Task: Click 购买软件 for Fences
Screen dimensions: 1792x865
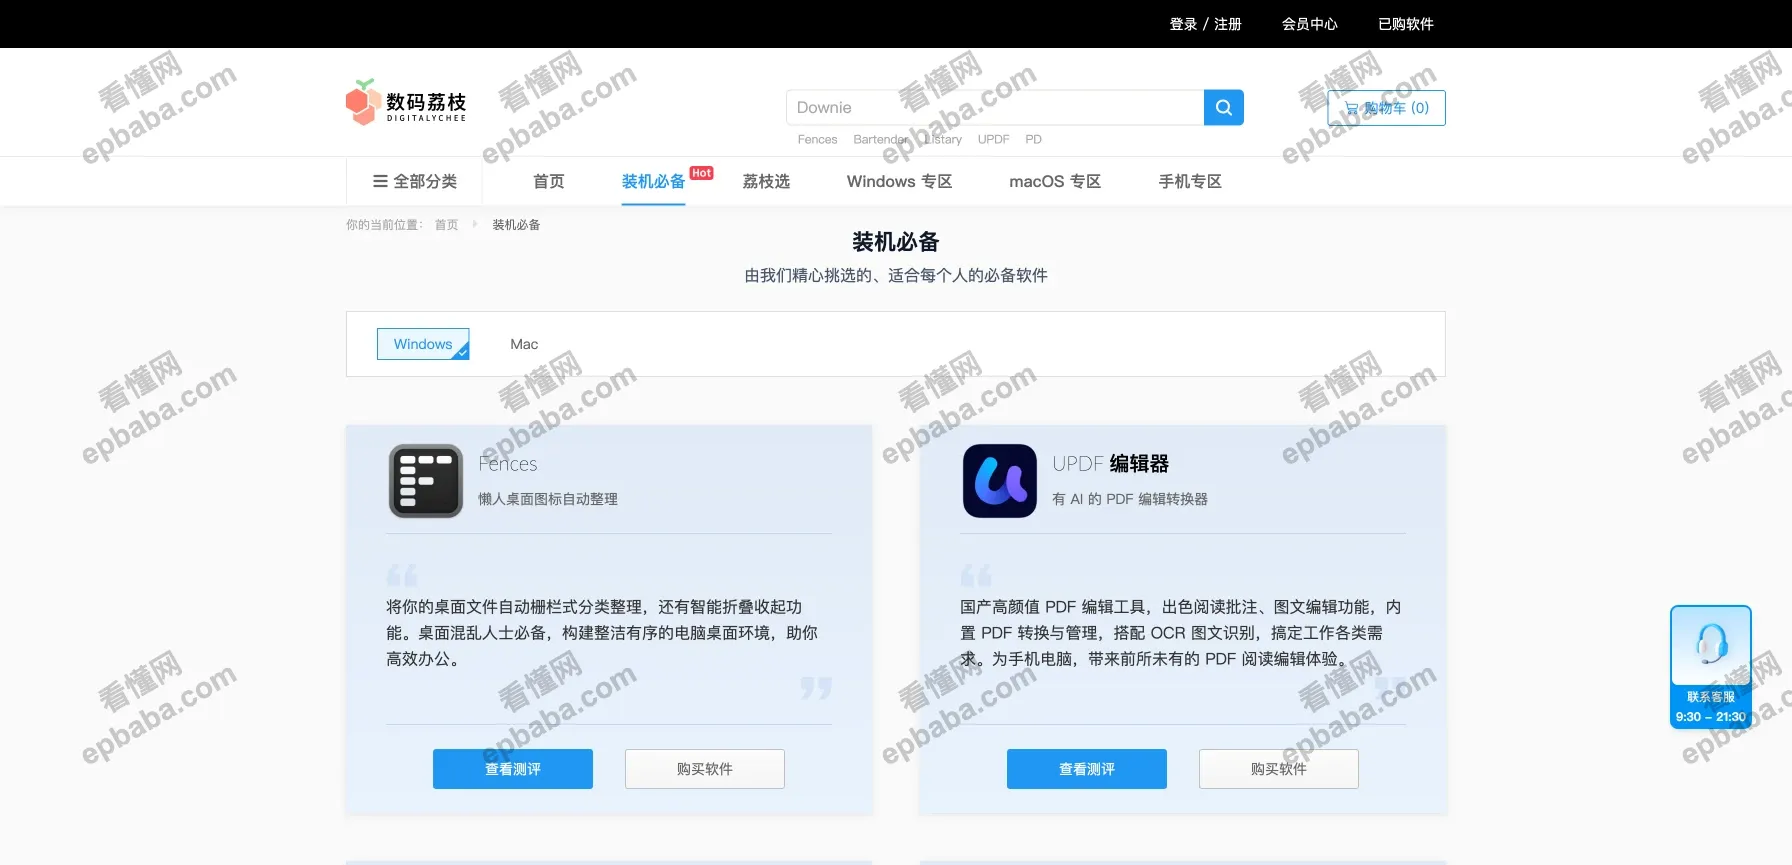Action: [705, 769]
